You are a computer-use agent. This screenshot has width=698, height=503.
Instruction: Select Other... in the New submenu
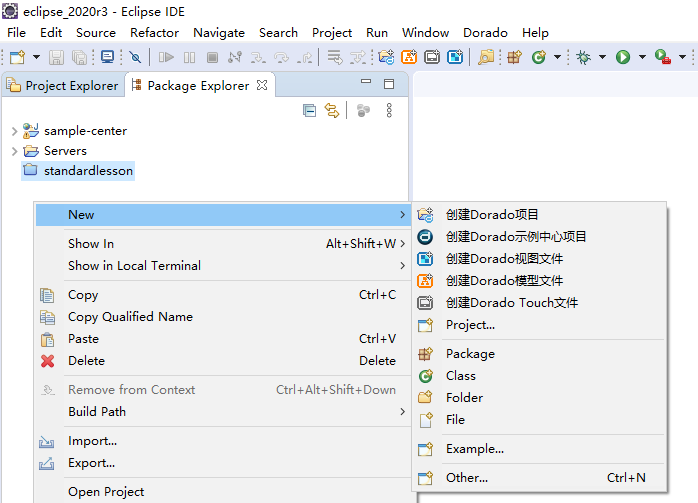tap(539, 478)
